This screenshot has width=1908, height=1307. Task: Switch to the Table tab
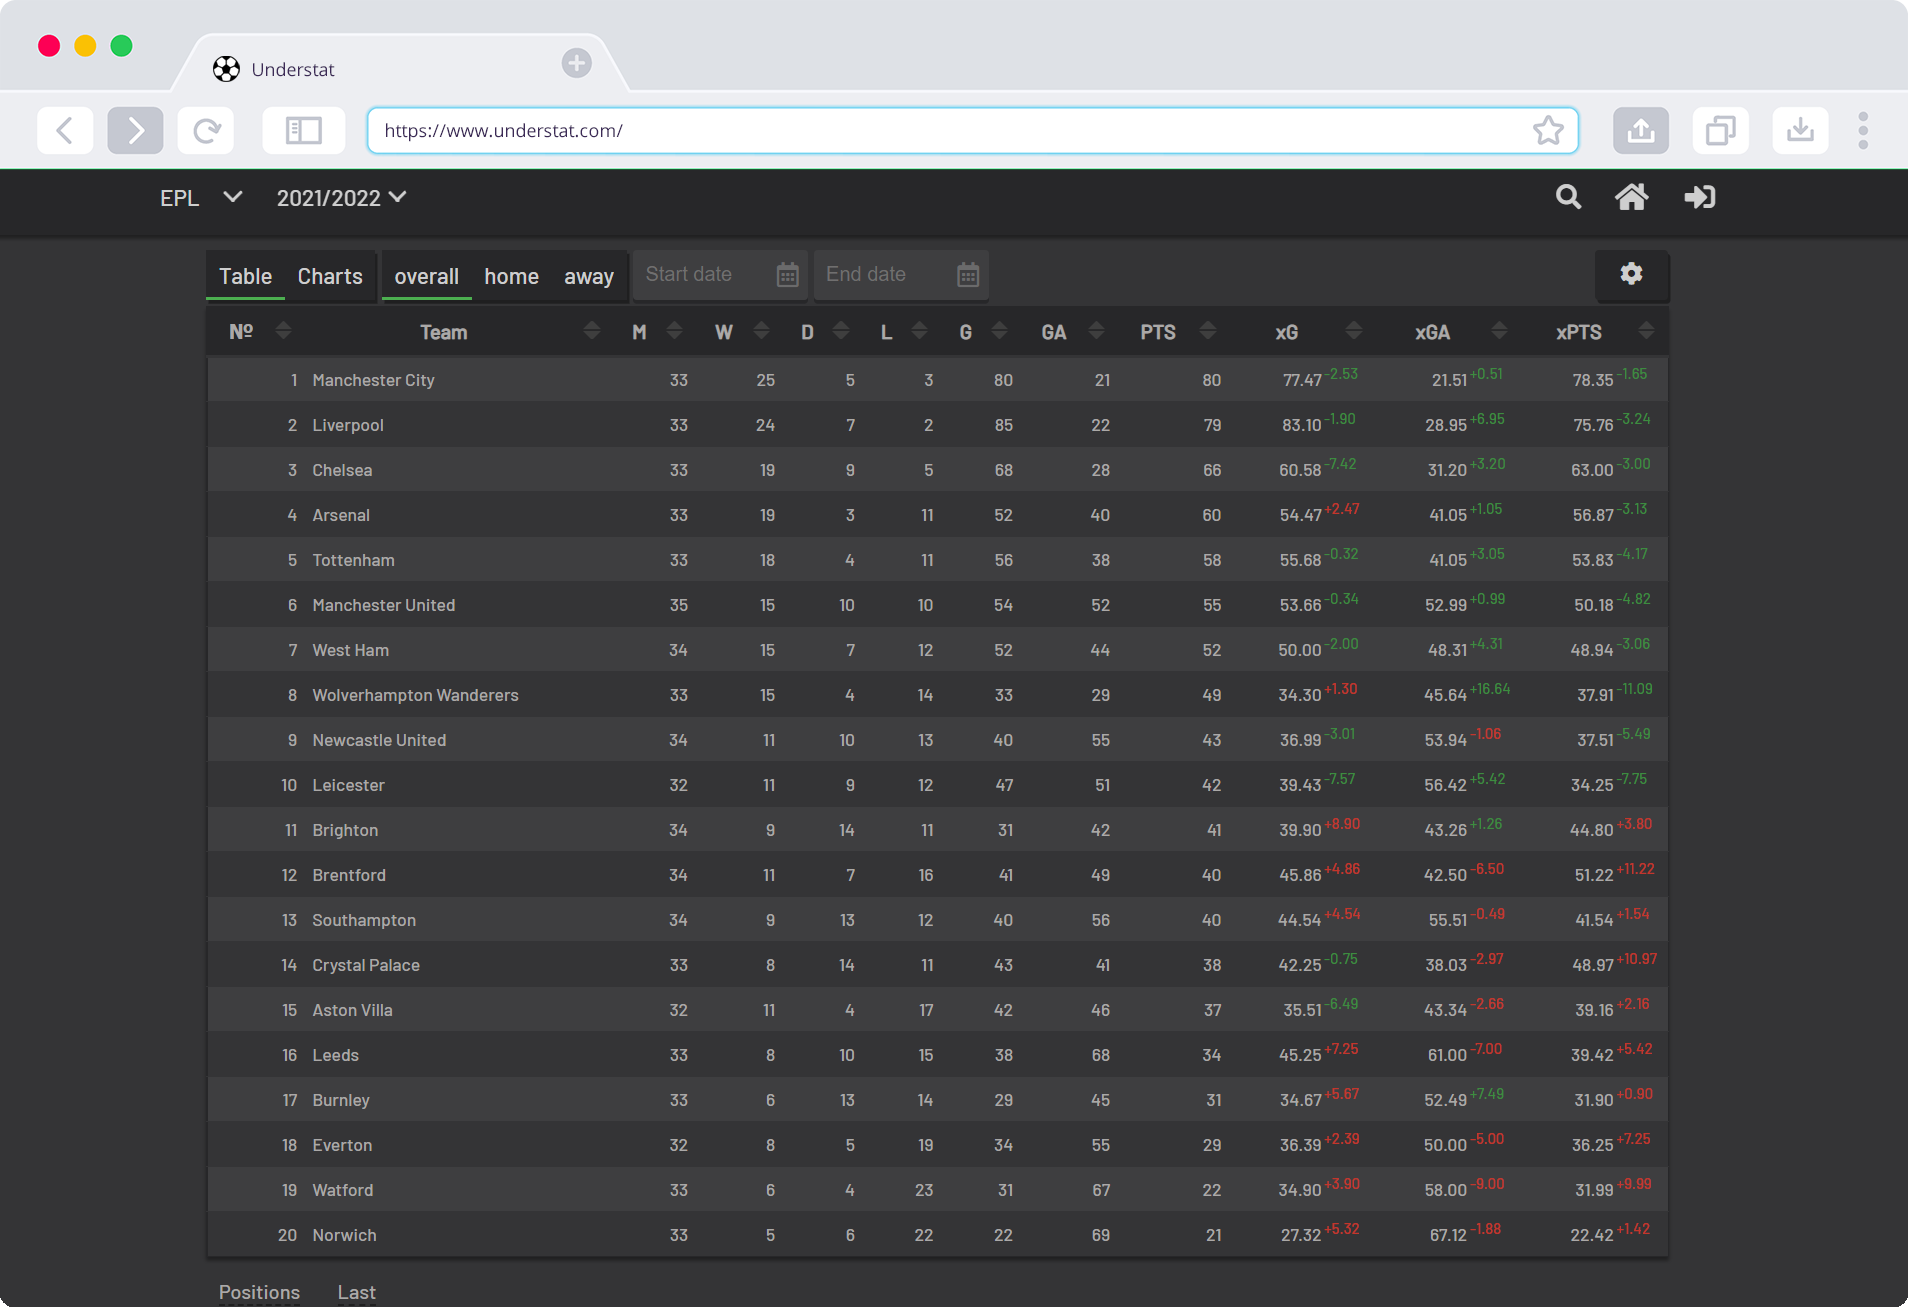245,276
